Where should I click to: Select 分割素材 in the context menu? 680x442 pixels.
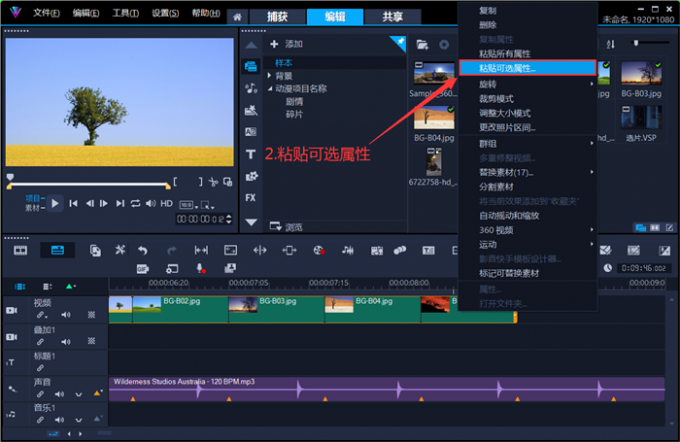(x=527, y=187)
